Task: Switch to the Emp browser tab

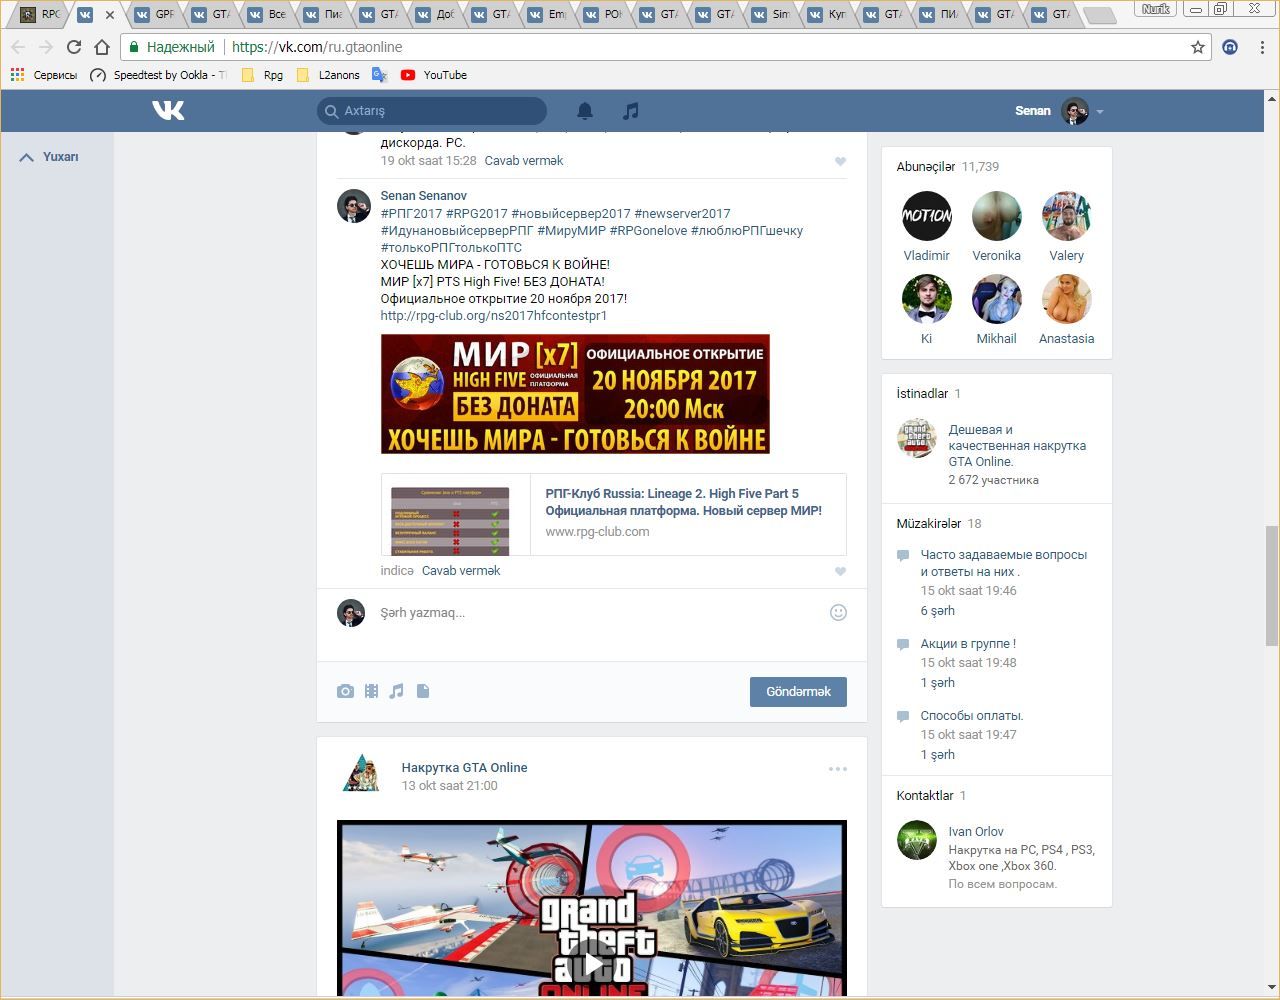Action: pos(548,14)
